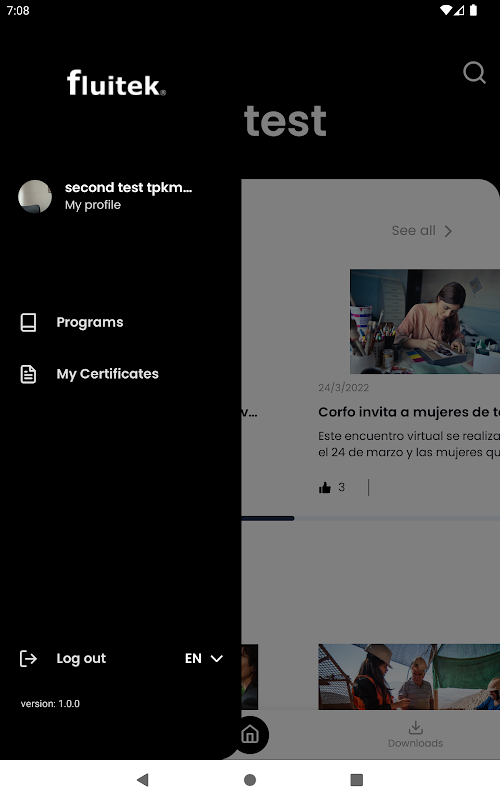The height and width of the screenshot is (800, 500).
Task: Open the EN language dropdown
Action: click(x=204, y=659)
